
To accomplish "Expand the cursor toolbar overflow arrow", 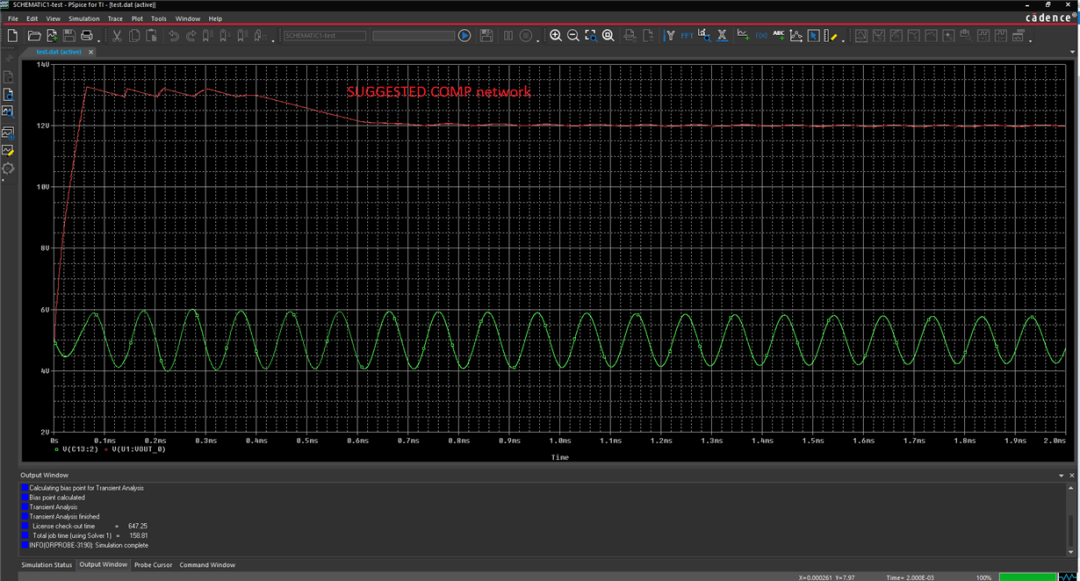I will tap(1030, 40).
